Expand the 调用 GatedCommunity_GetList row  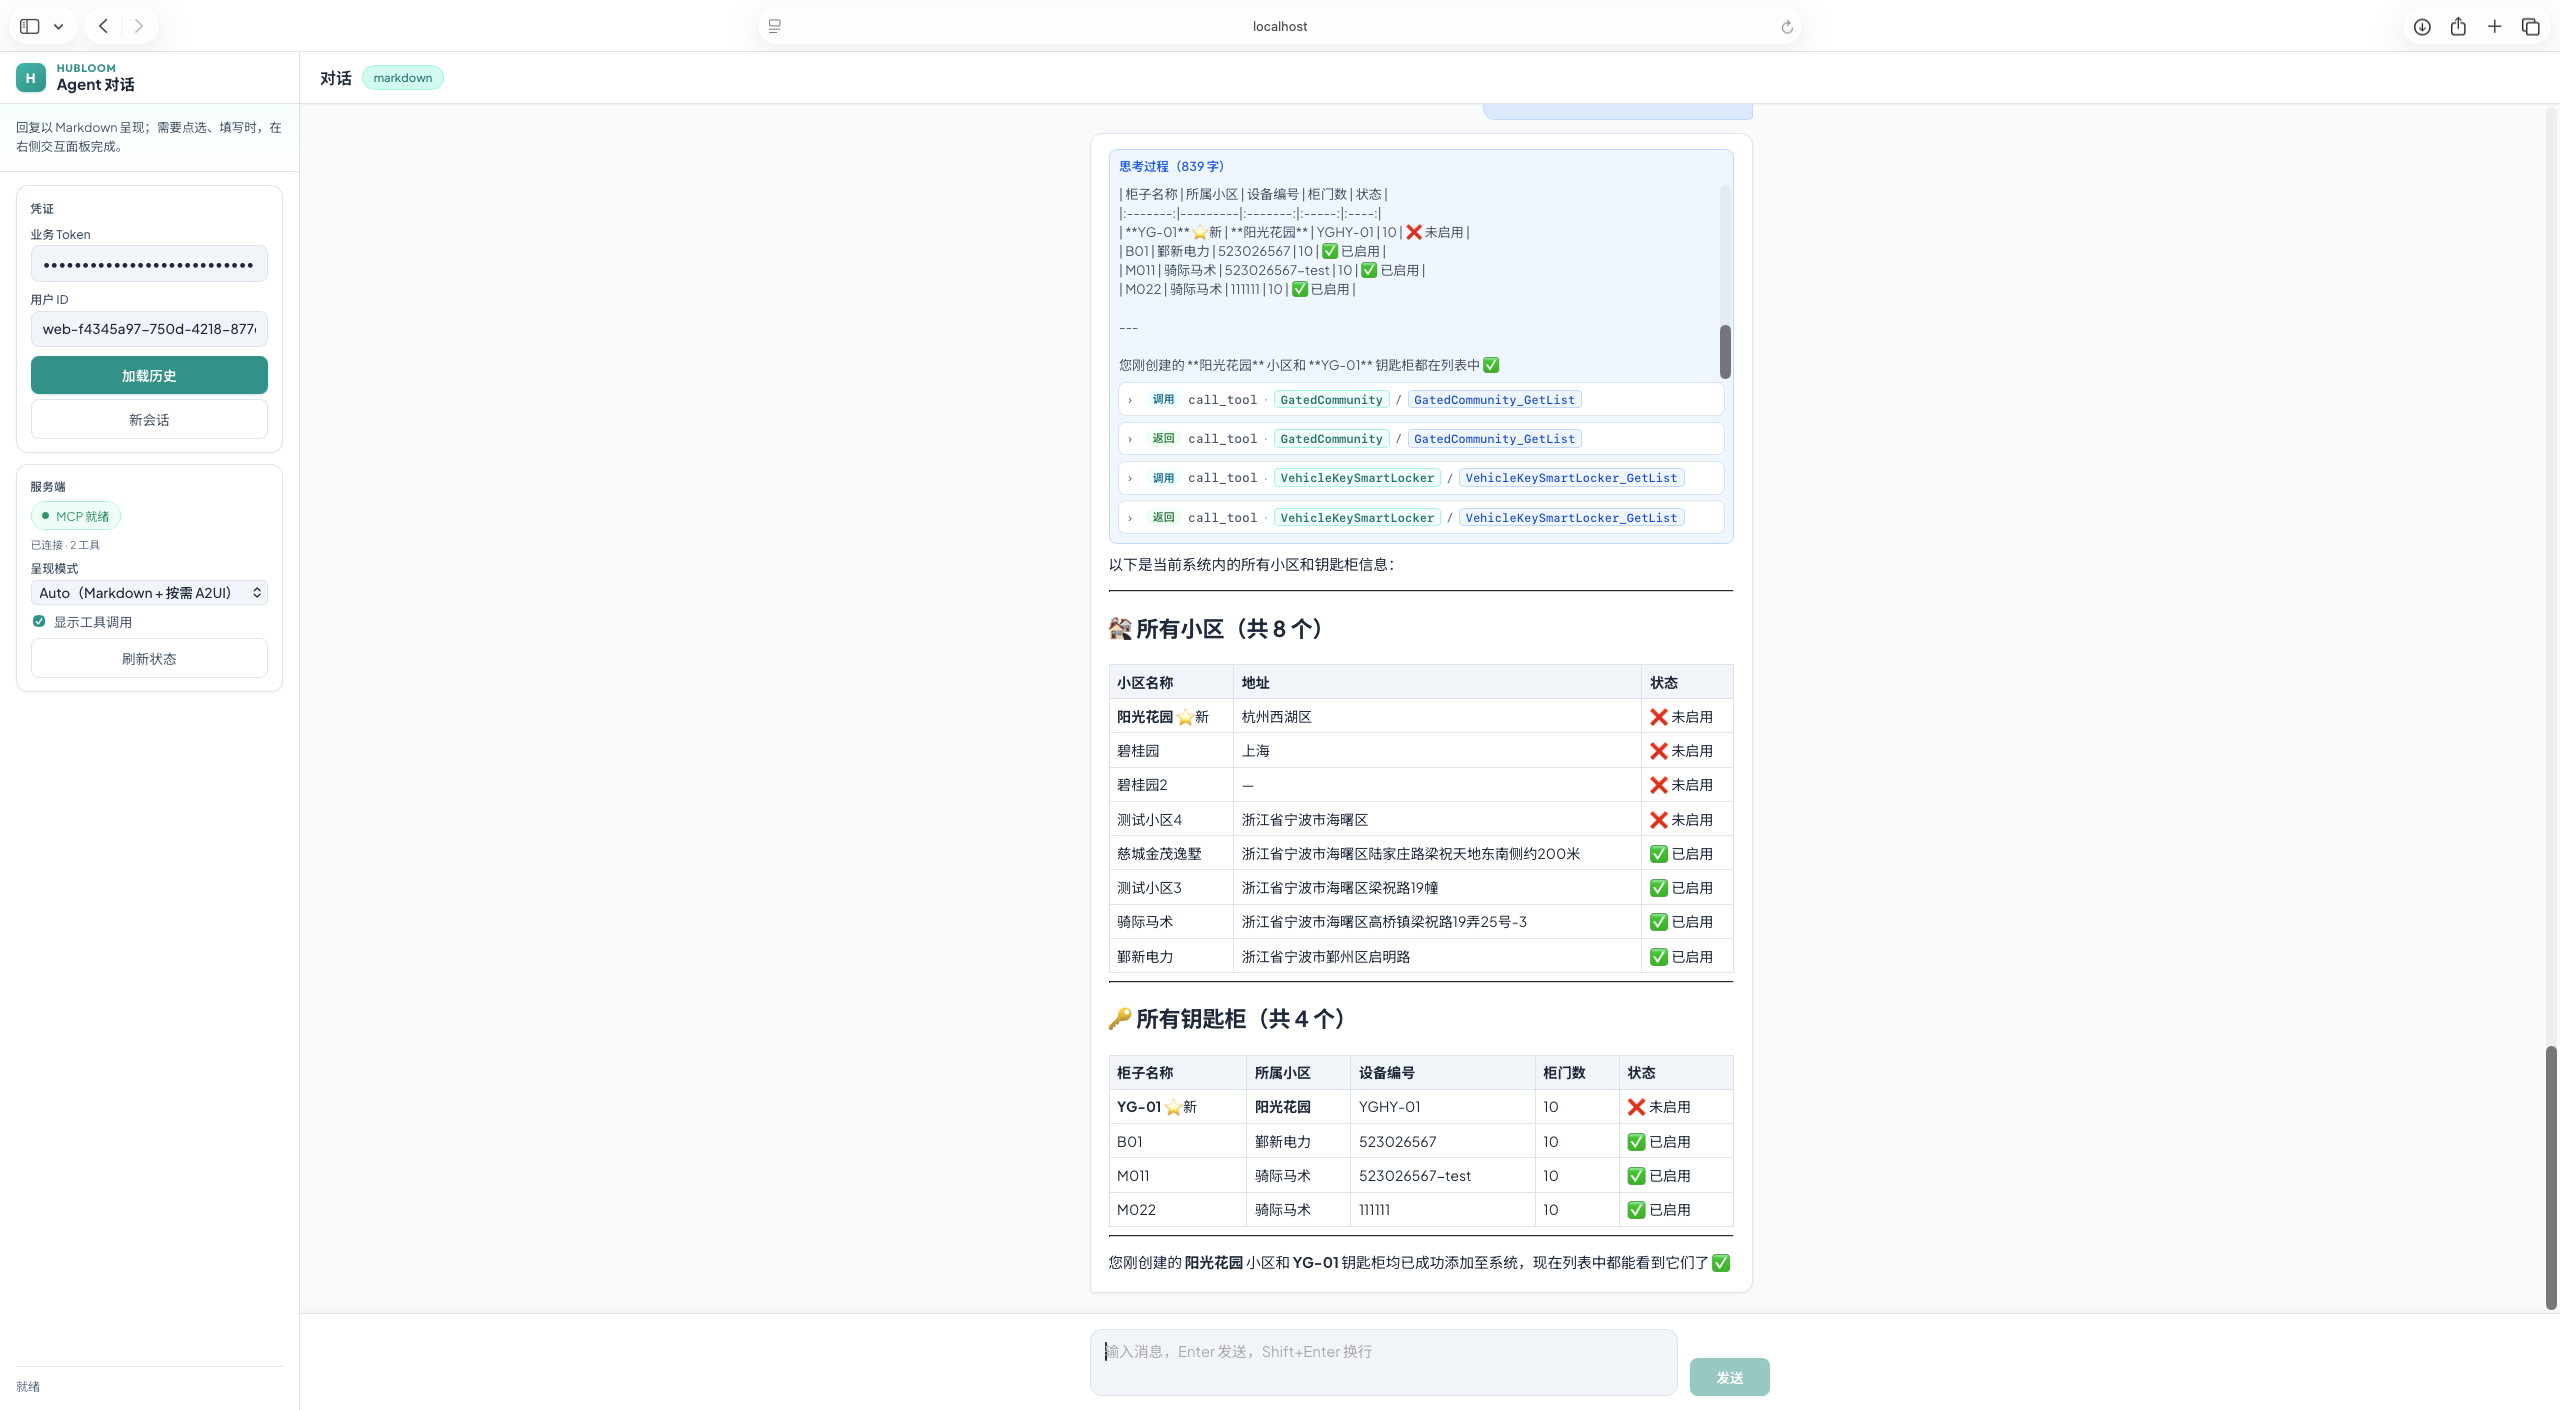pos(1420,400)
